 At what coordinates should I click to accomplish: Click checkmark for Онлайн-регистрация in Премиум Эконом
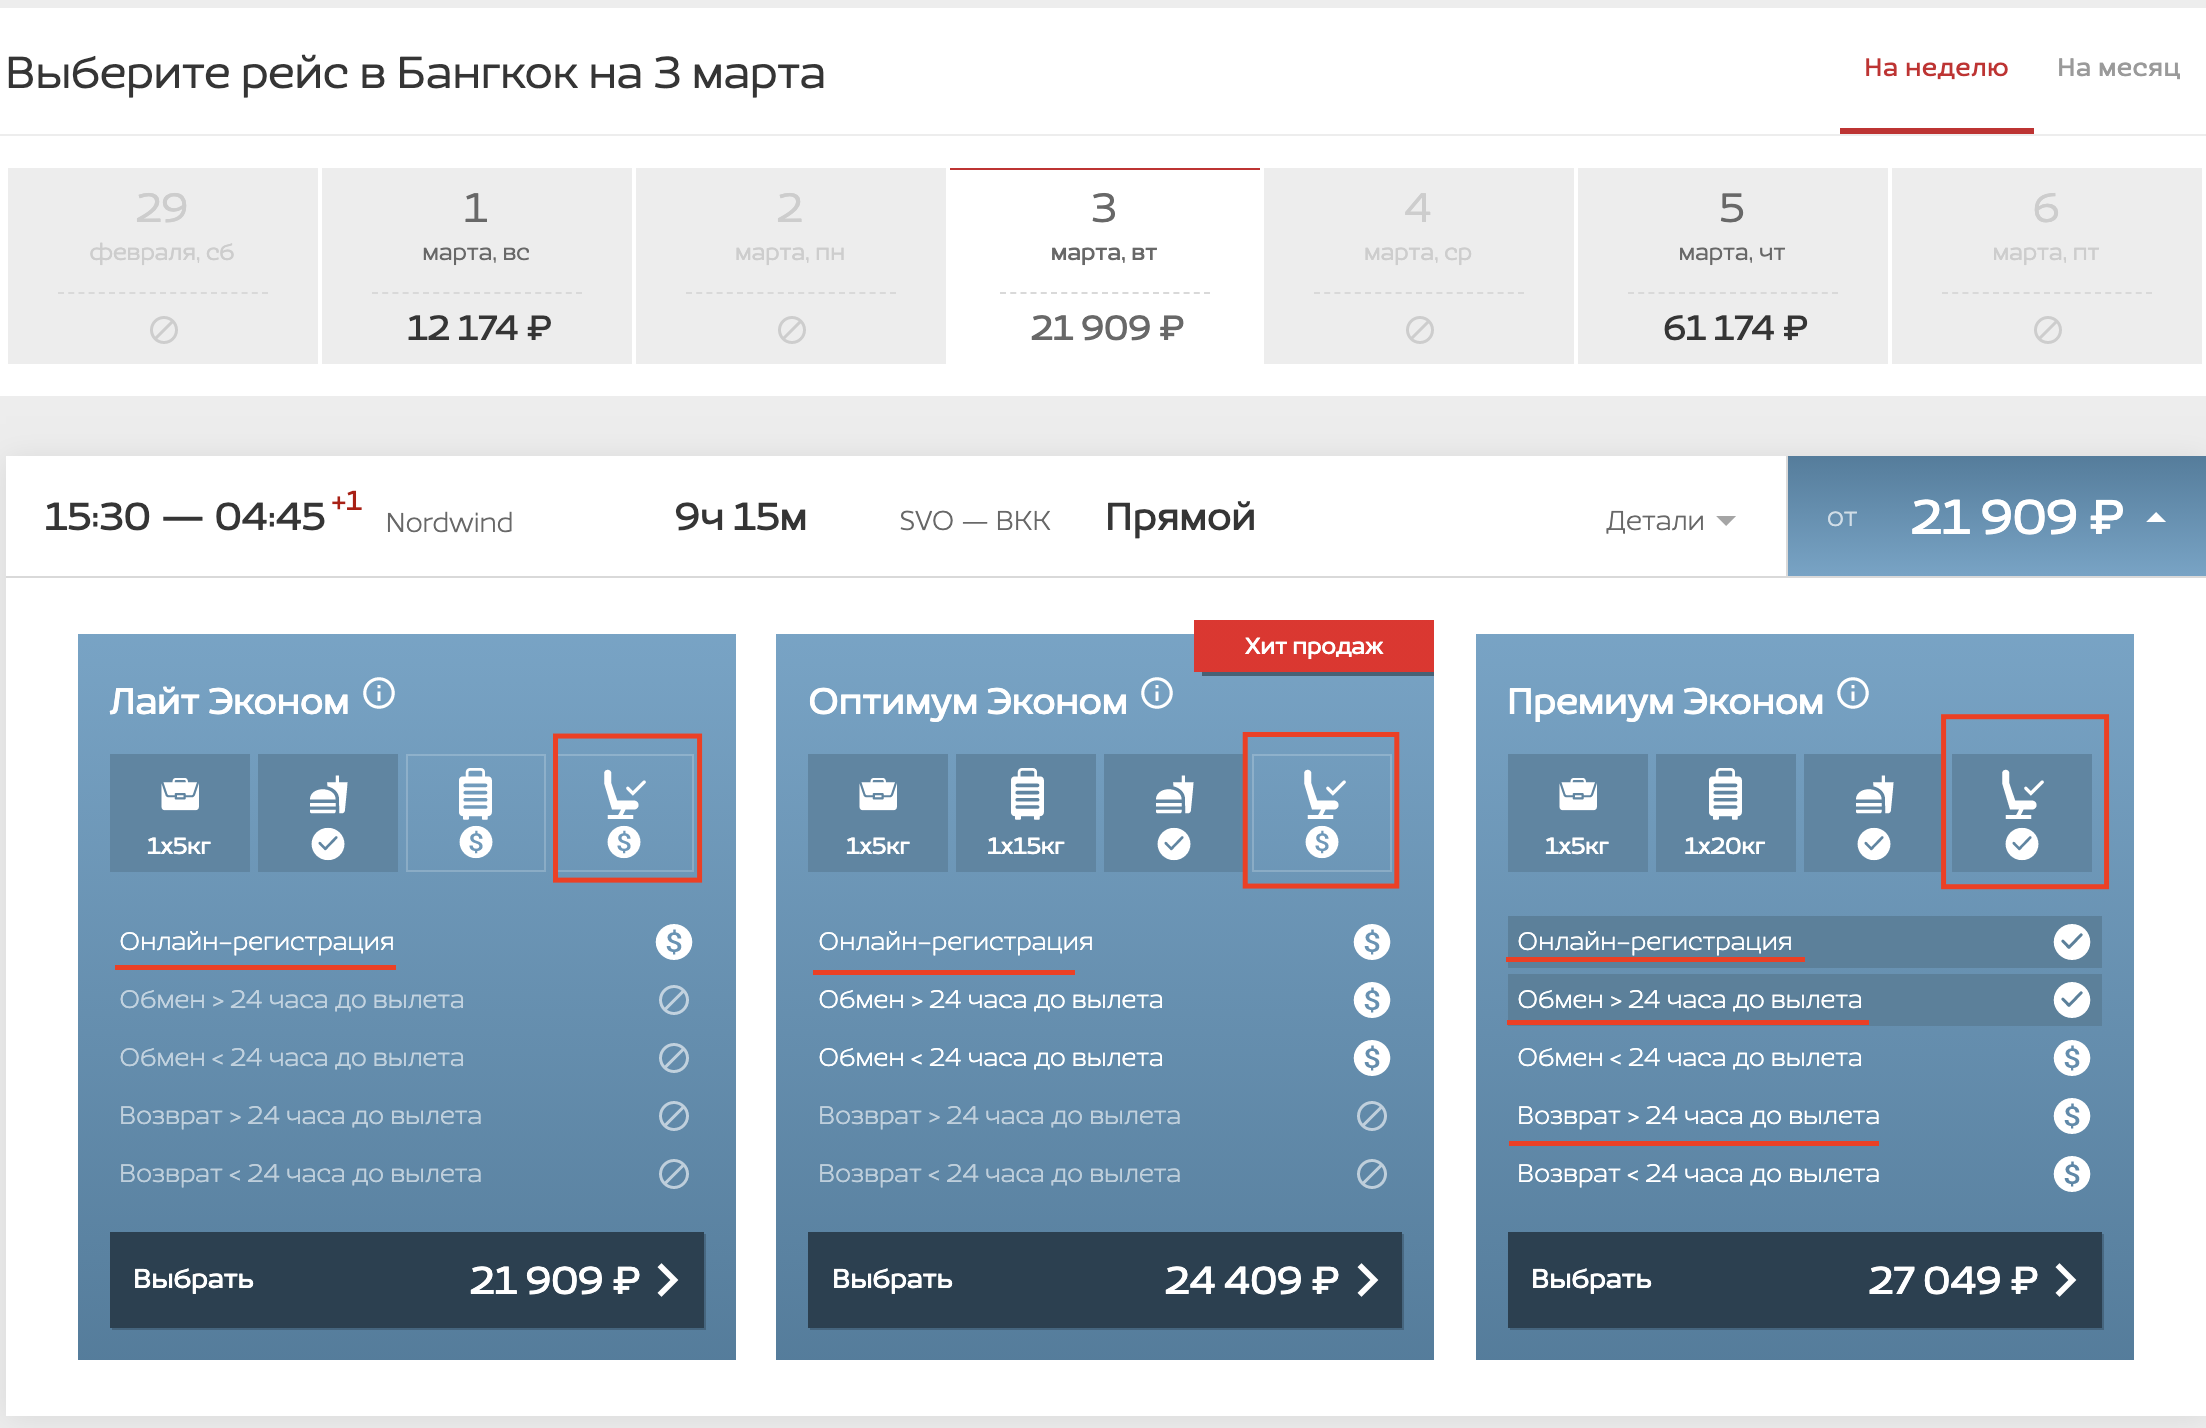[x=2072, y=942]
